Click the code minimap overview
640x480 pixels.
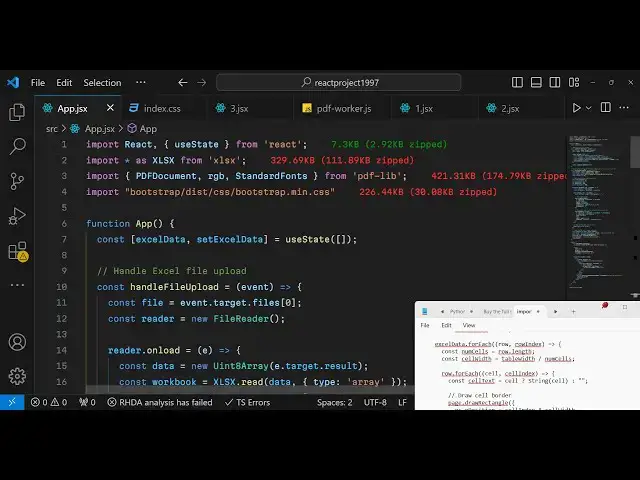point(597,212)
